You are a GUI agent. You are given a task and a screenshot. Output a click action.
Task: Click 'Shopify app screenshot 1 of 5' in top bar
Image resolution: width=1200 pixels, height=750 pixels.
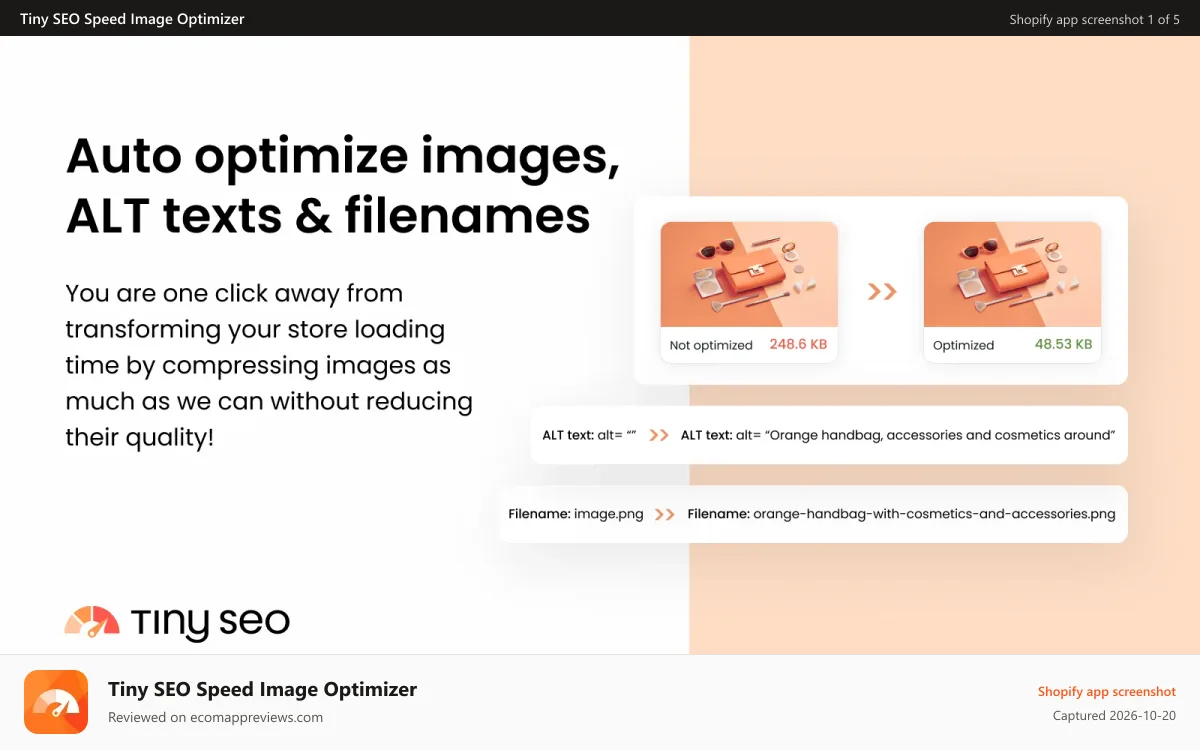click(x=1094, y=19)
